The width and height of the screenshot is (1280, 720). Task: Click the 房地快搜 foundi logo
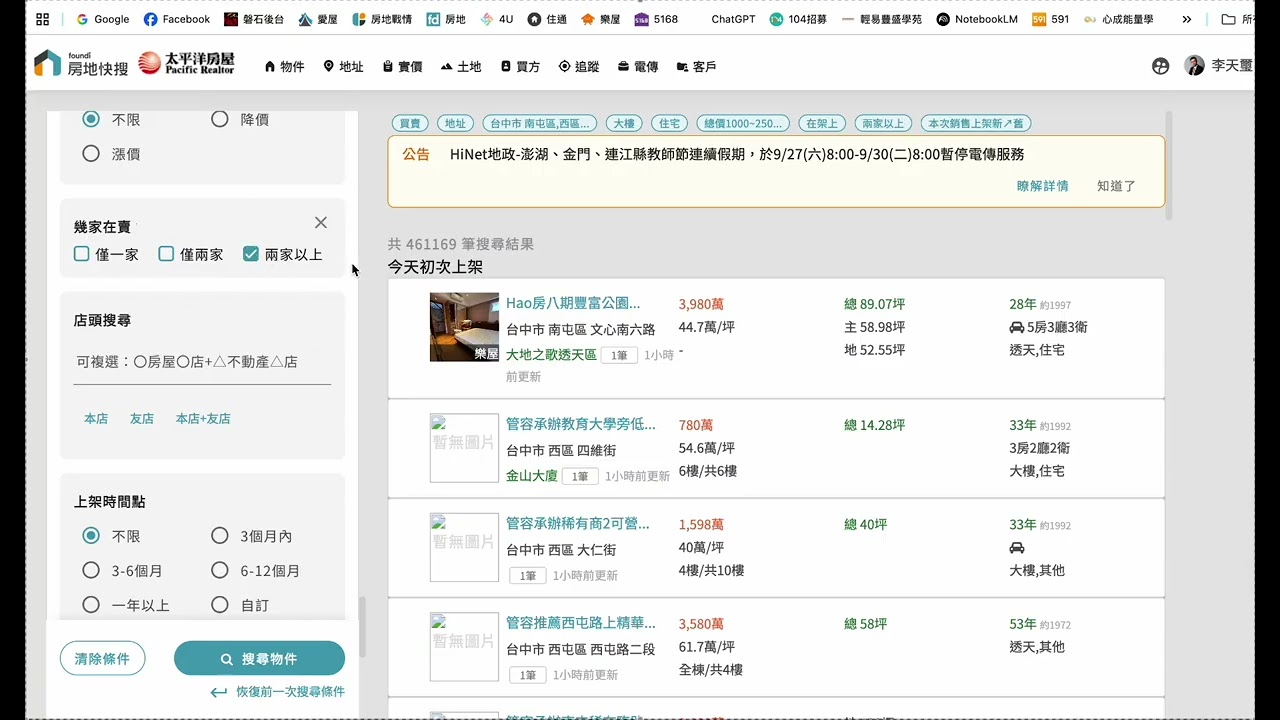tap(81, 64)
